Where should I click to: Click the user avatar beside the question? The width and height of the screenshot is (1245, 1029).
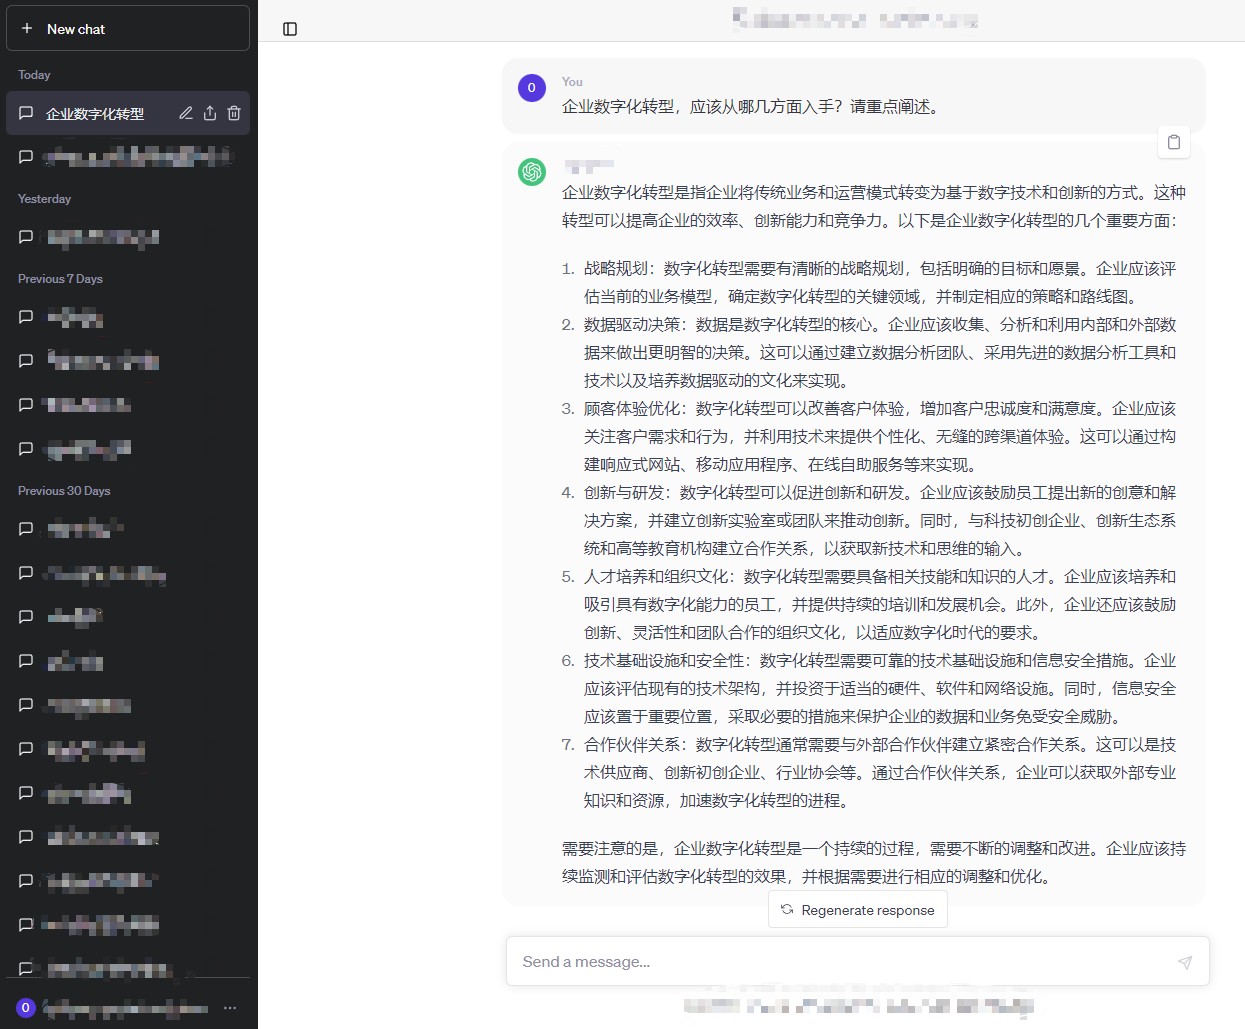point(532,88)
